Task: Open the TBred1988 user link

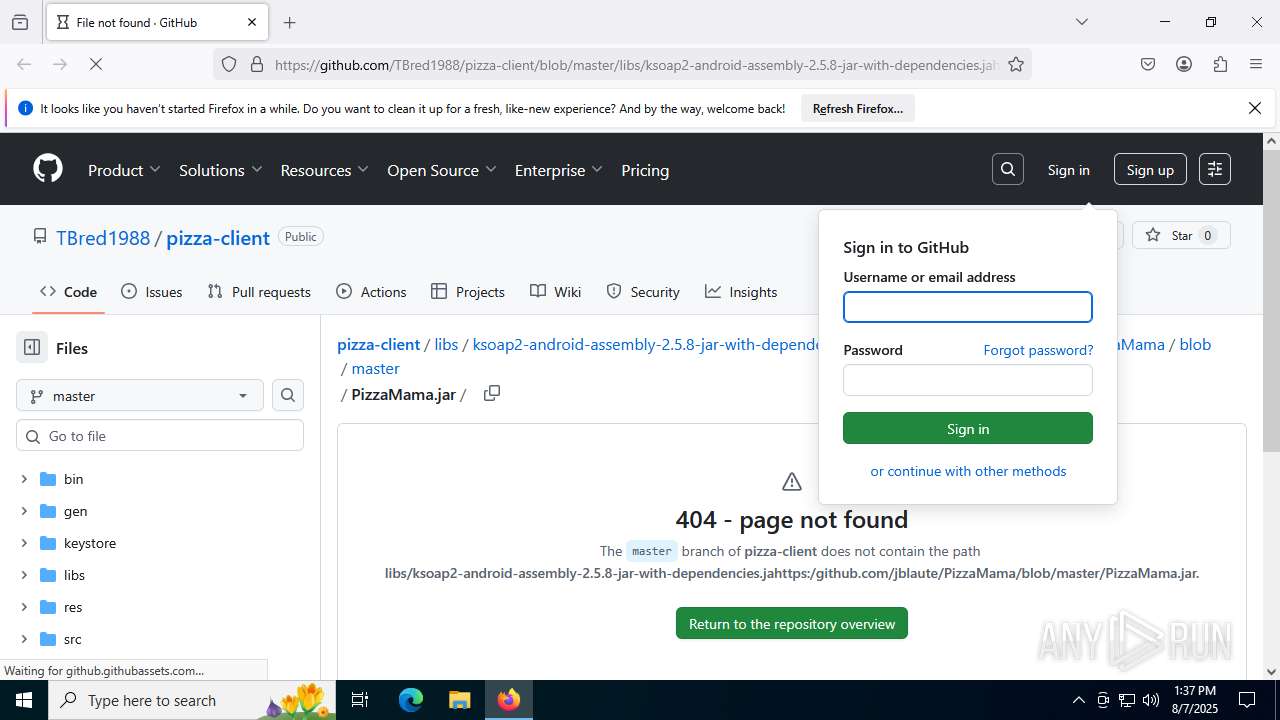Action: tap(103, 238)
